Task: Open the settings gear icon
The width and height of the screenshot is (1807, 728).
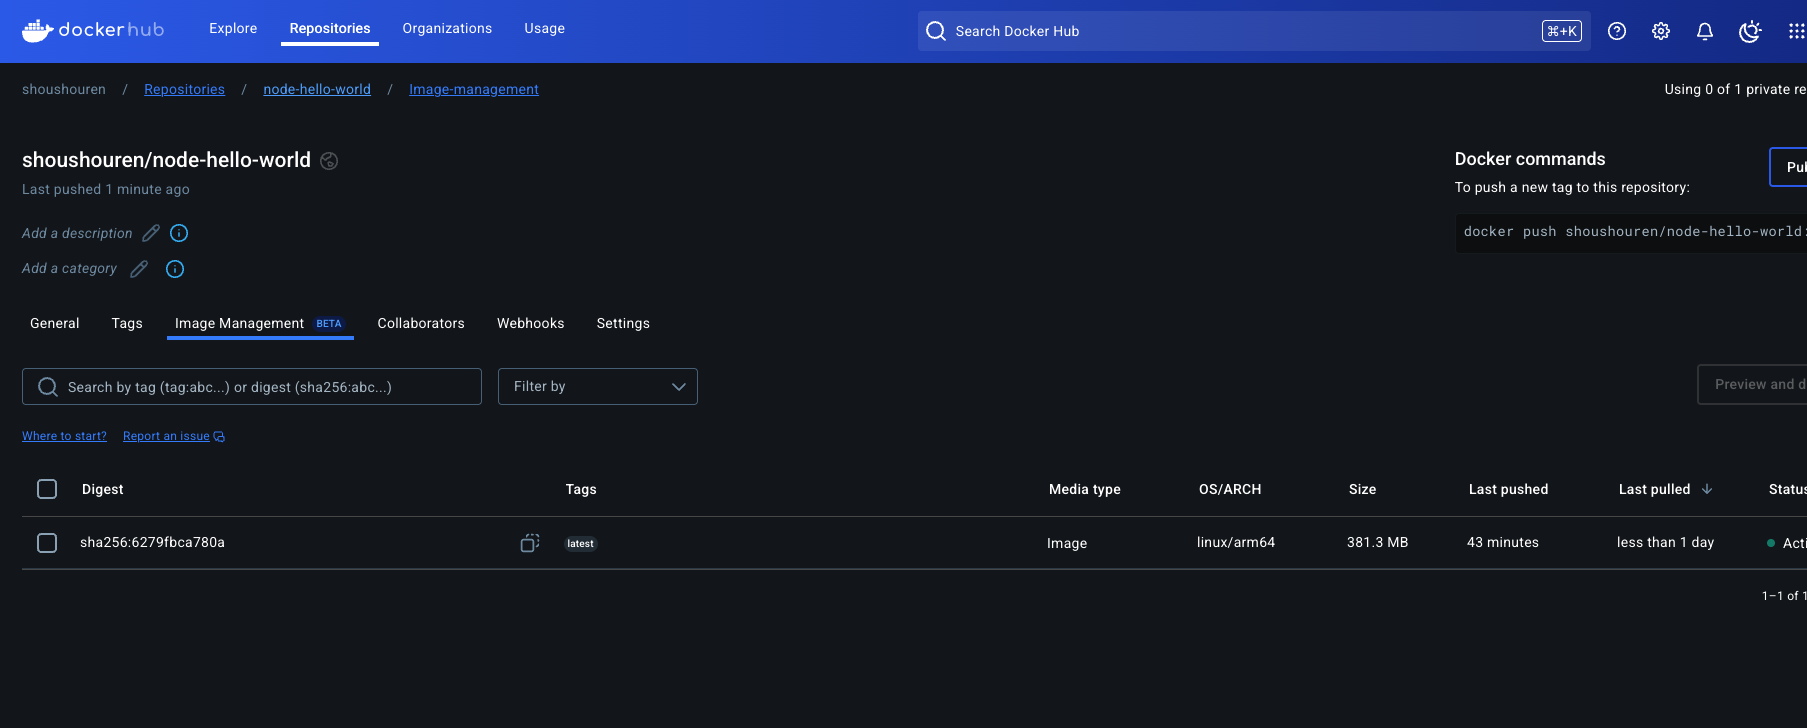Action: point(1661,31)
